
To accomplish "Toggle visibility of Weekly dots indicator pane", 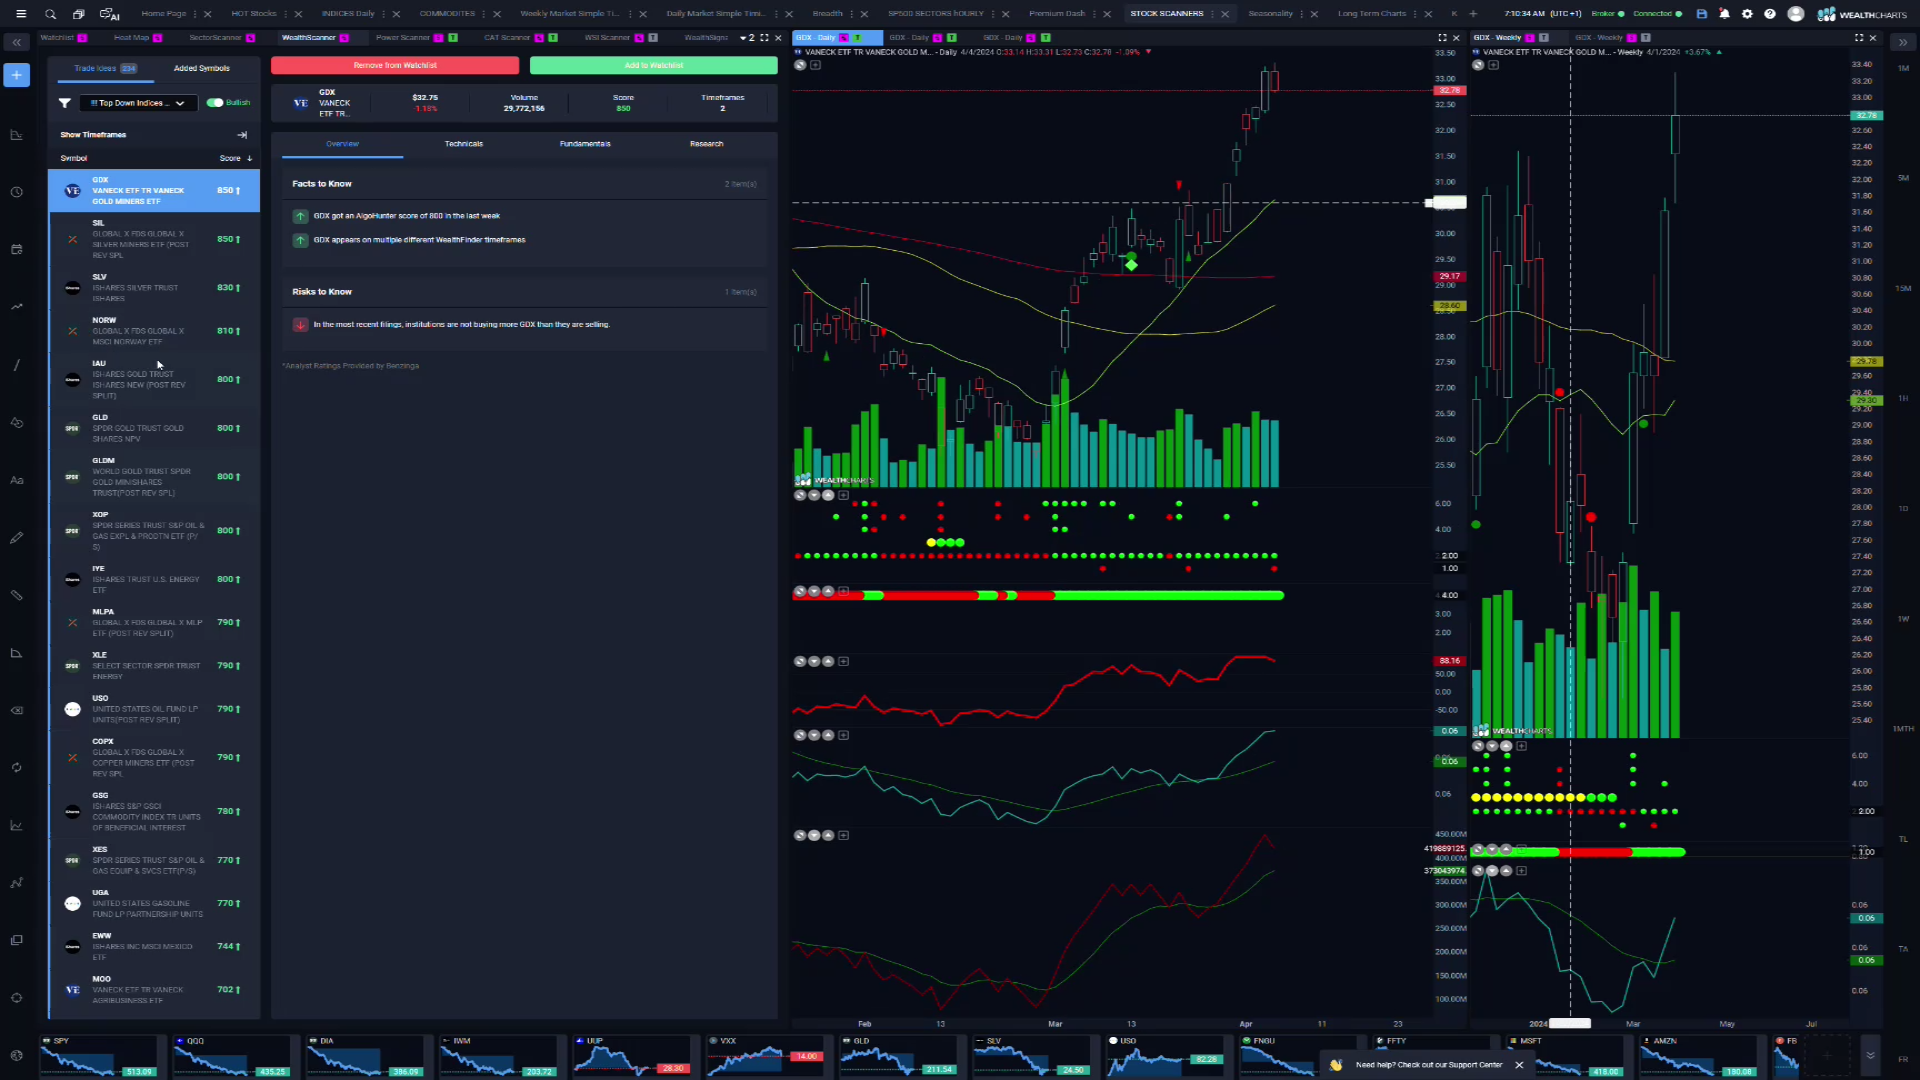I will (1478, 746).
